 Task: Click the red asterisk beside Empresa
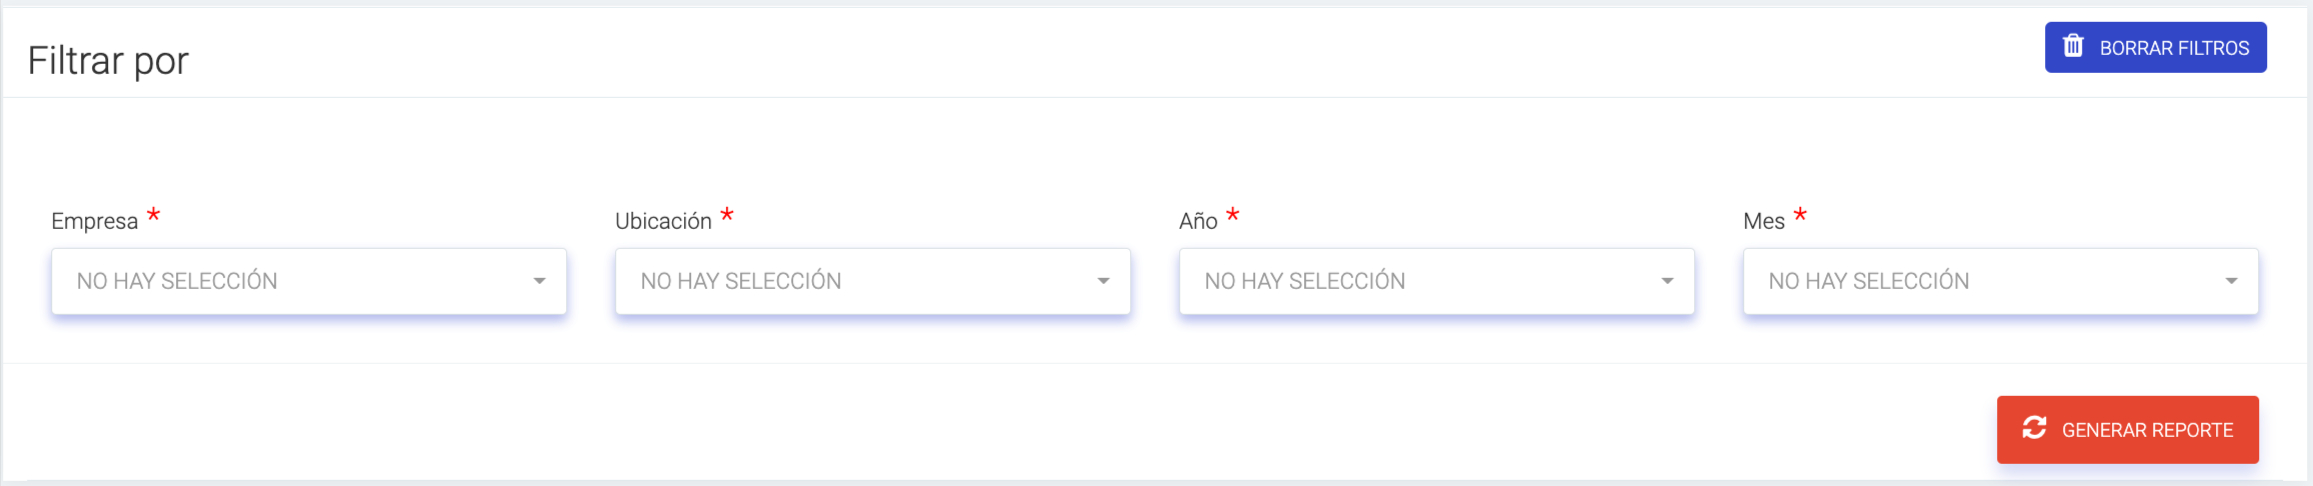[153, 214]
